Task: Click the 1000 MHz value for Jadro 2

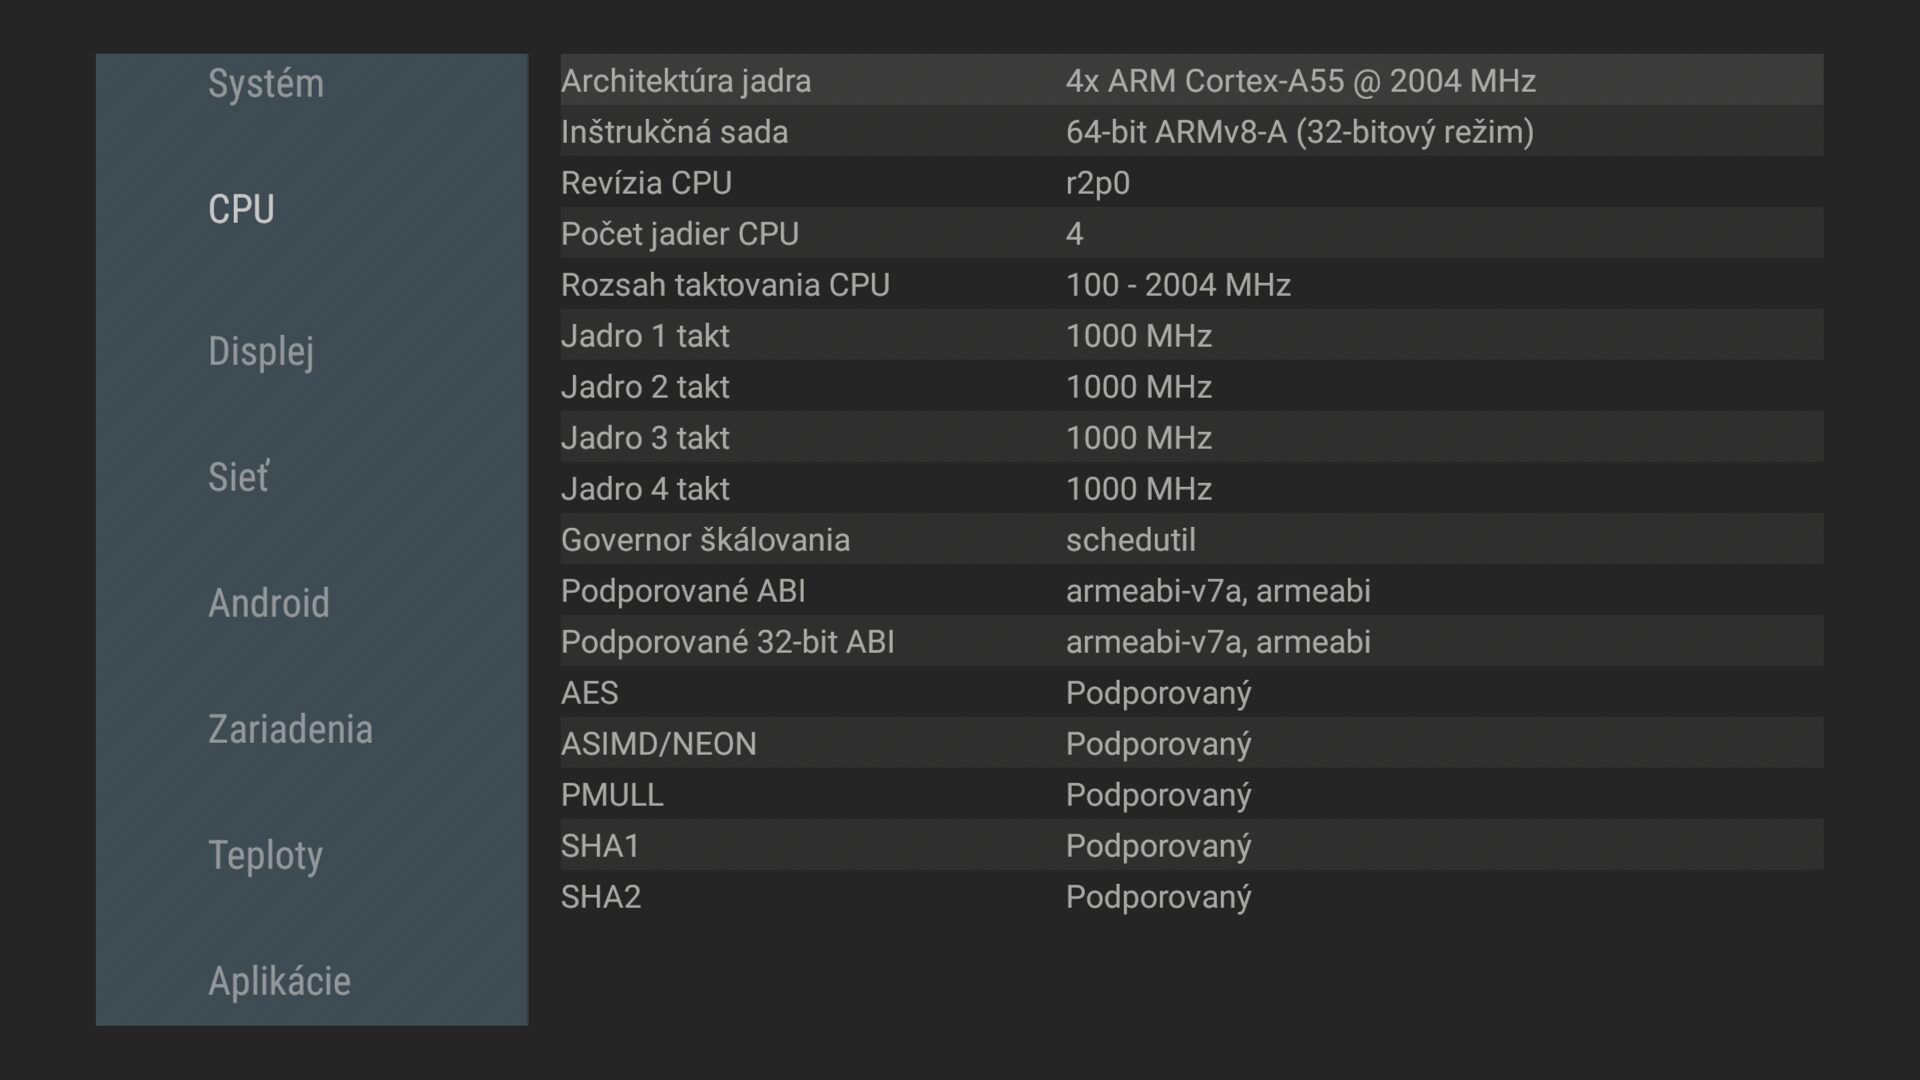Action: point(1139,387)
